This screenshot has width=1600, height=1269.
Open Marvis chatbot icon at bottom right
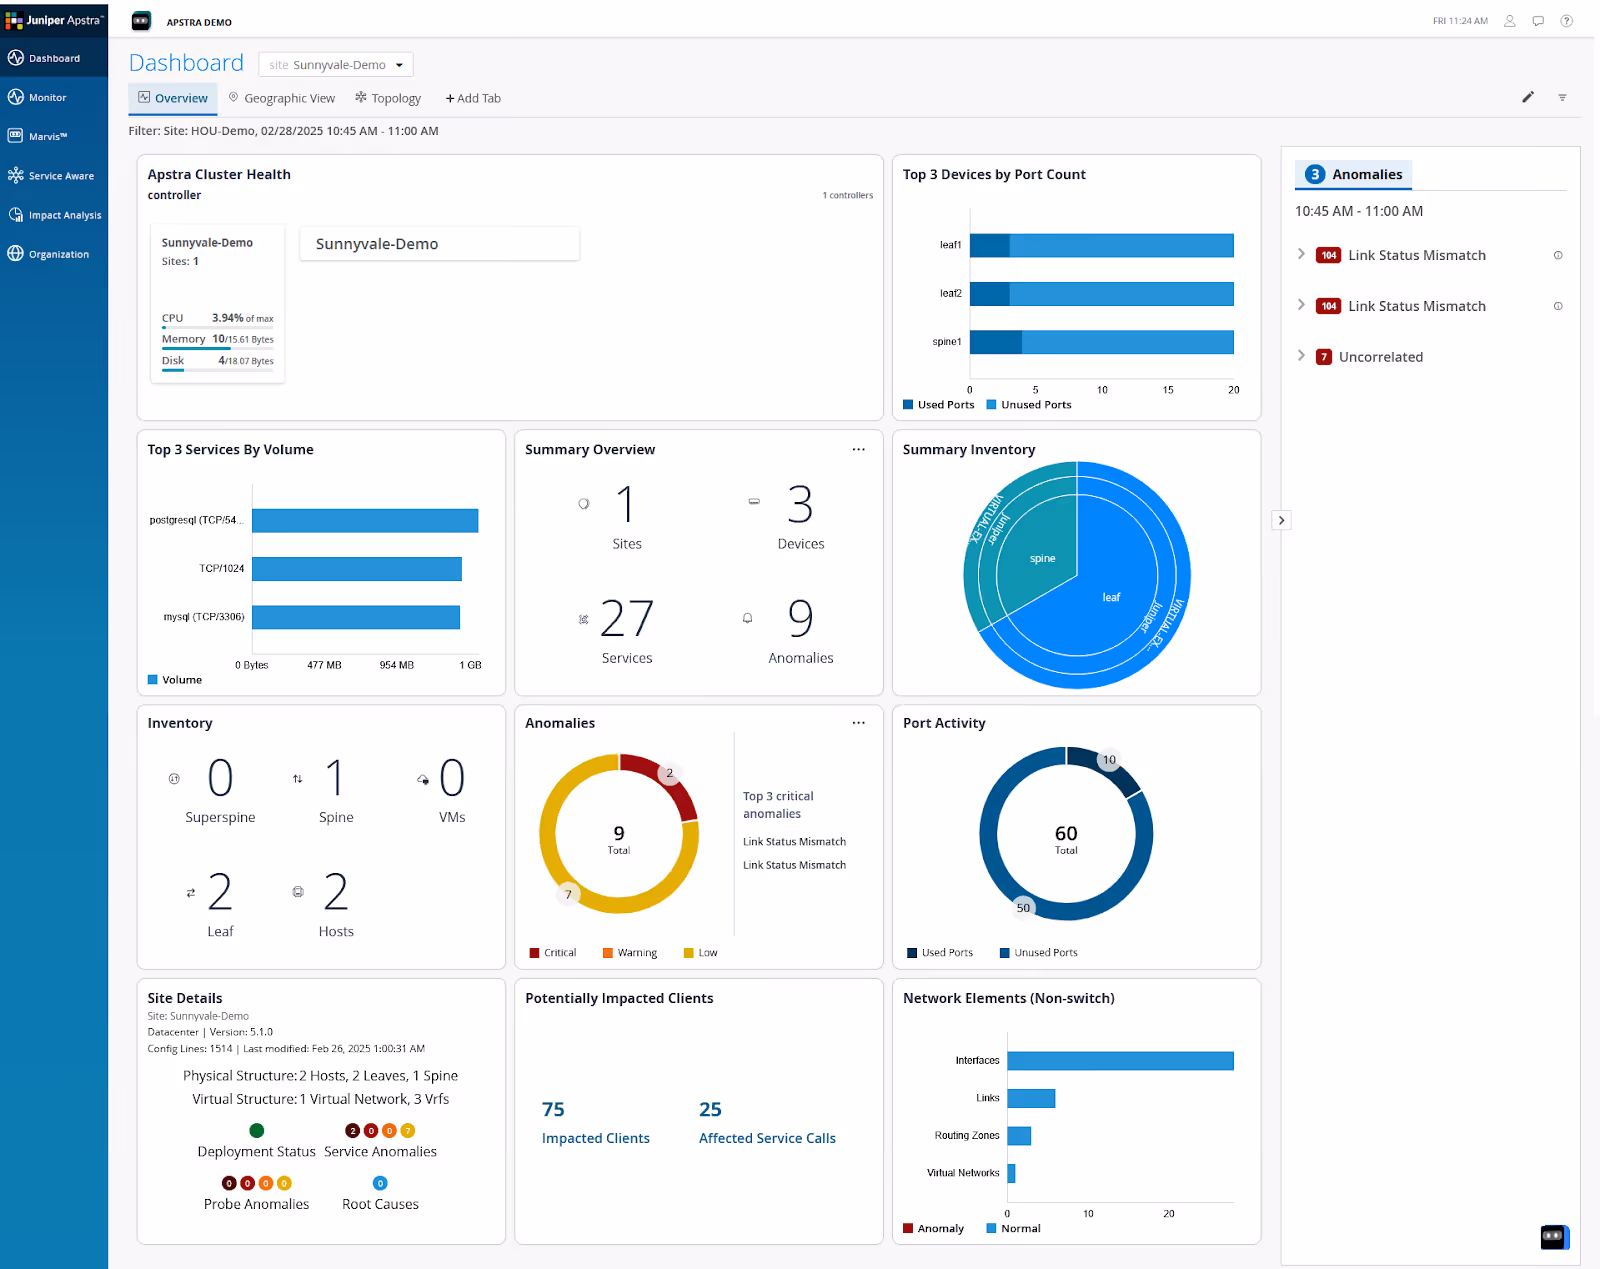[1554, 1237]
